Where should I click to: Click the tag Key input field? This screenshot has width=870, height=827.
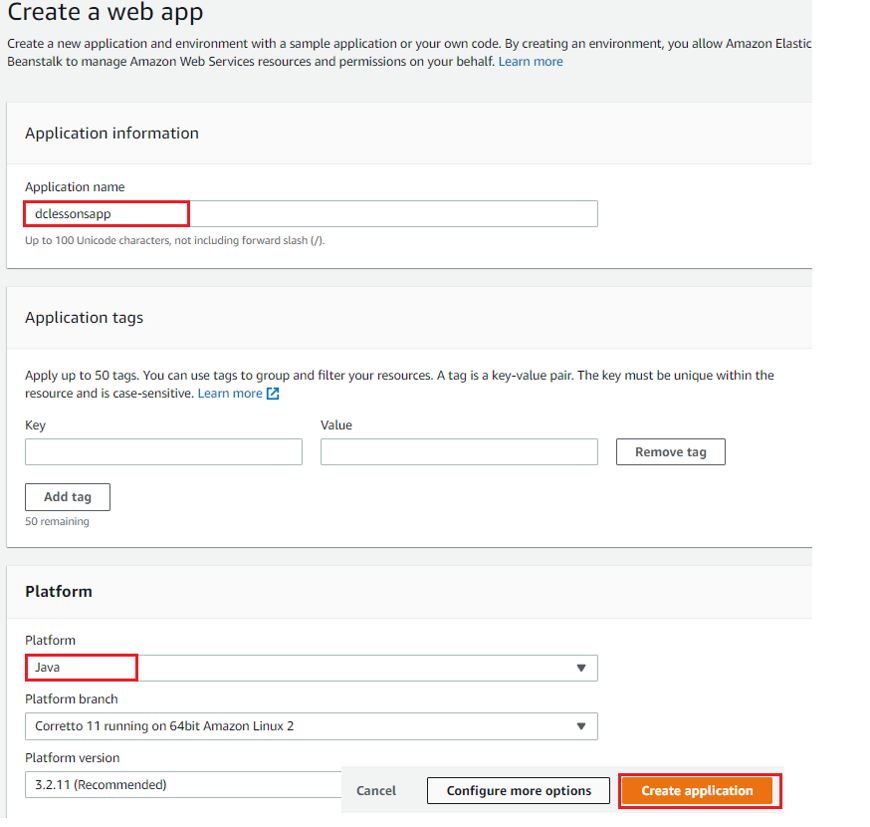164,452
